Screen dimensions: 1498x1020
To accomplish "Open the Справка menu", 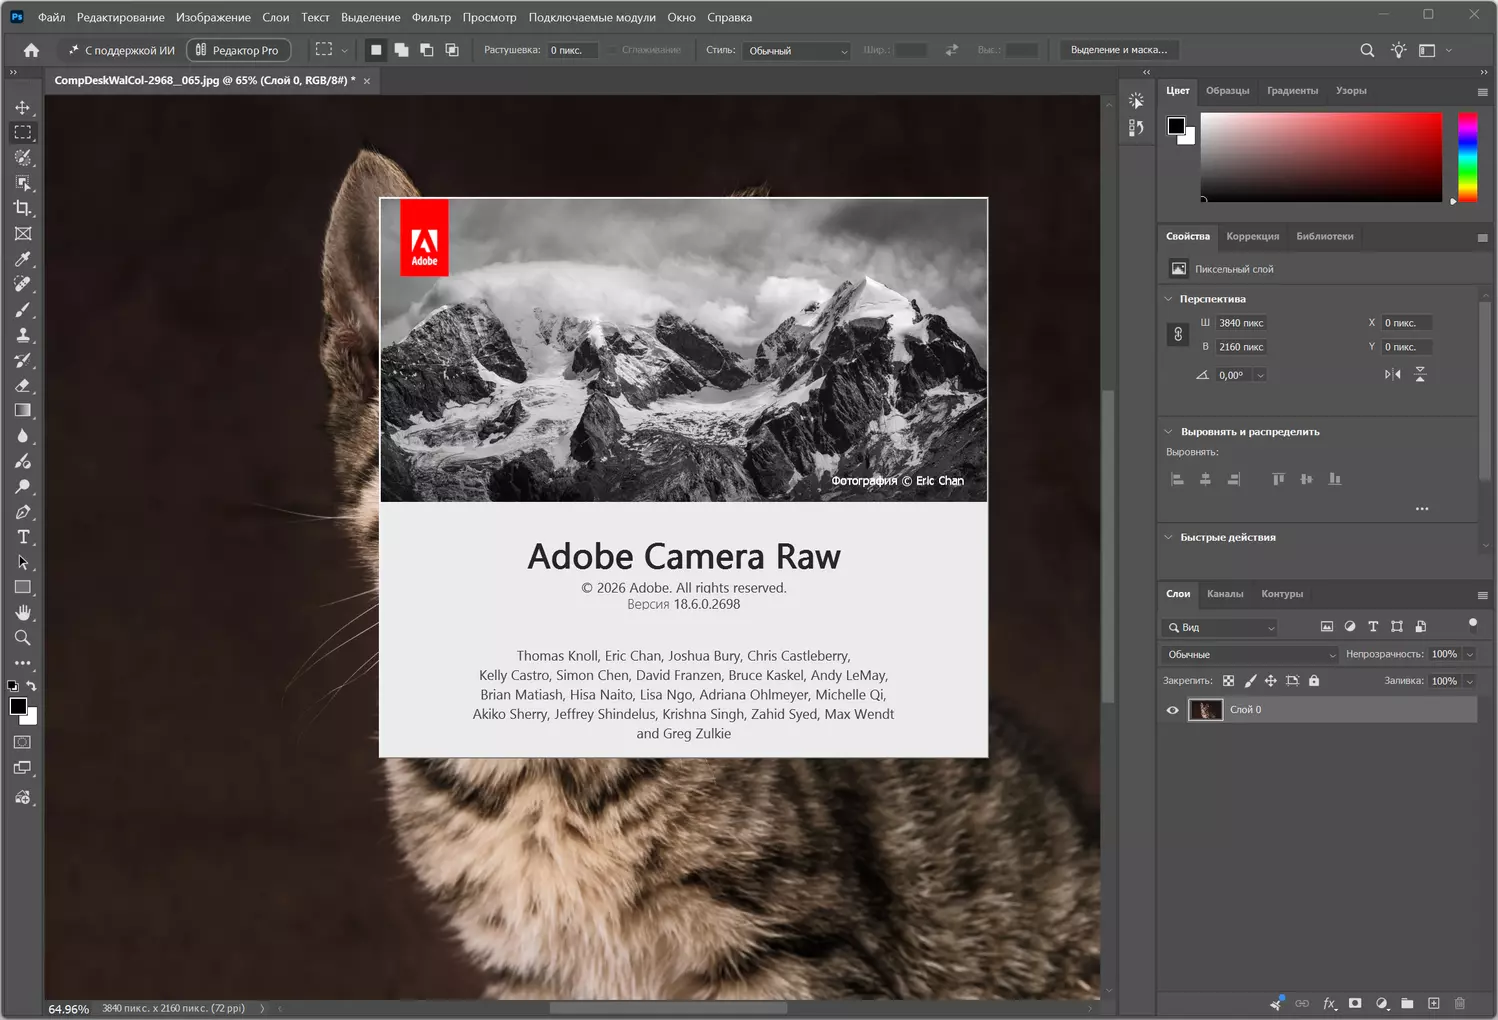I will (x=729, y=17).
